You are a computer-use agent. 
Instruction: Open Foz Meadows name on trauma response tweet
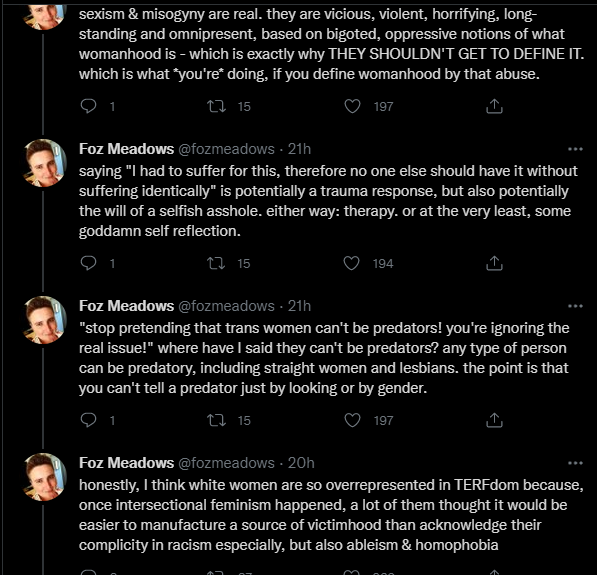coord(126,149)
